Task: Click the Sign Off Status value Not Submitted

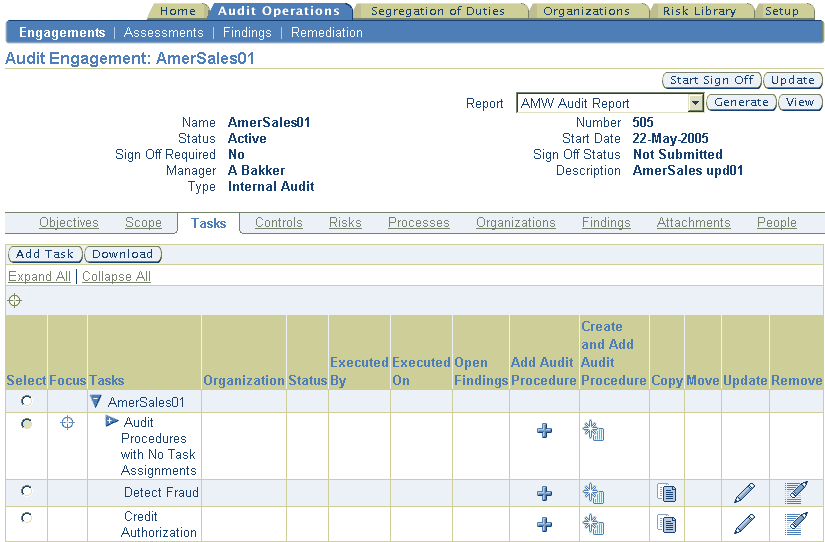Action: pos(678,154)
